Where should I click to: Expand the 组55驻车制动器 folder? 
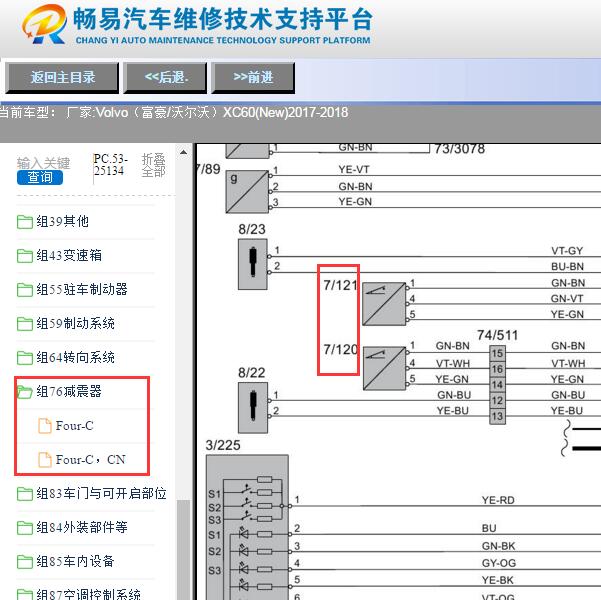click(82, 289)
